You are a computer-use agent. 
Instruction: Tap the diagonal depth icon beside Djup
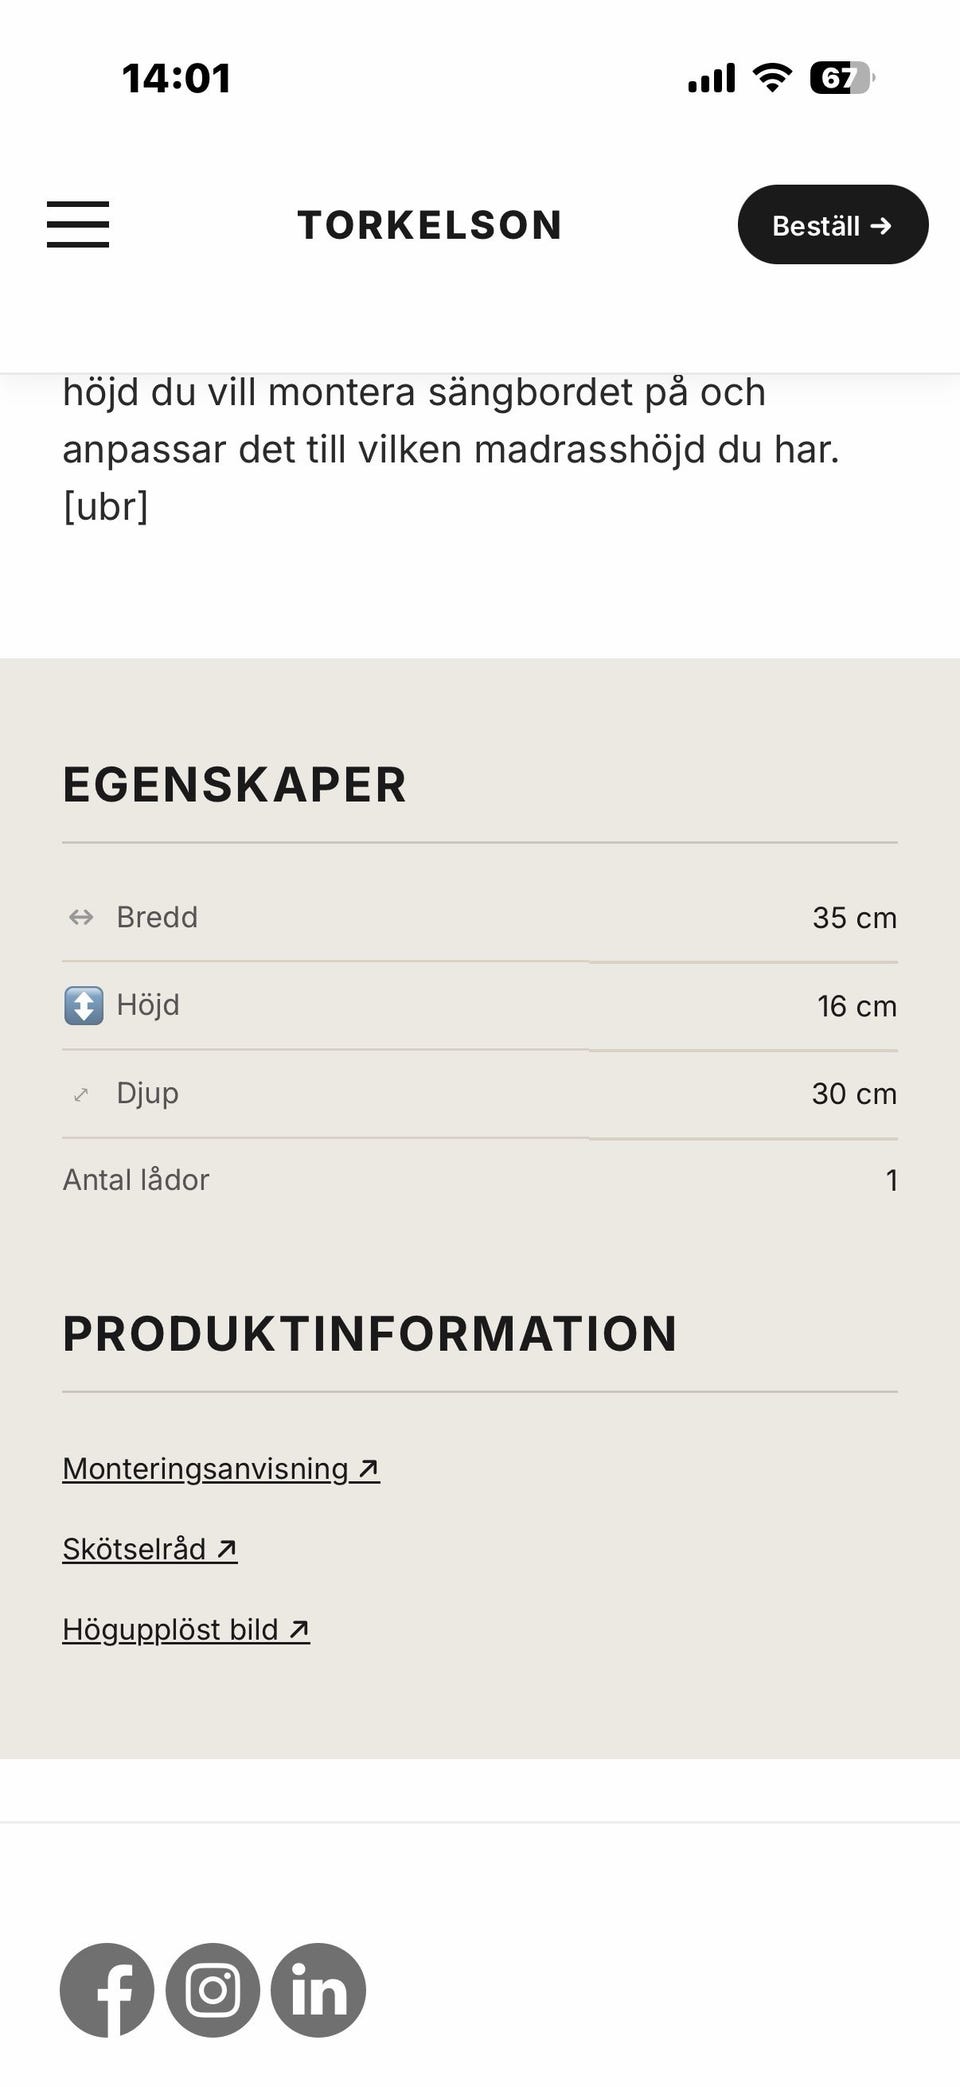(81, 1094)
